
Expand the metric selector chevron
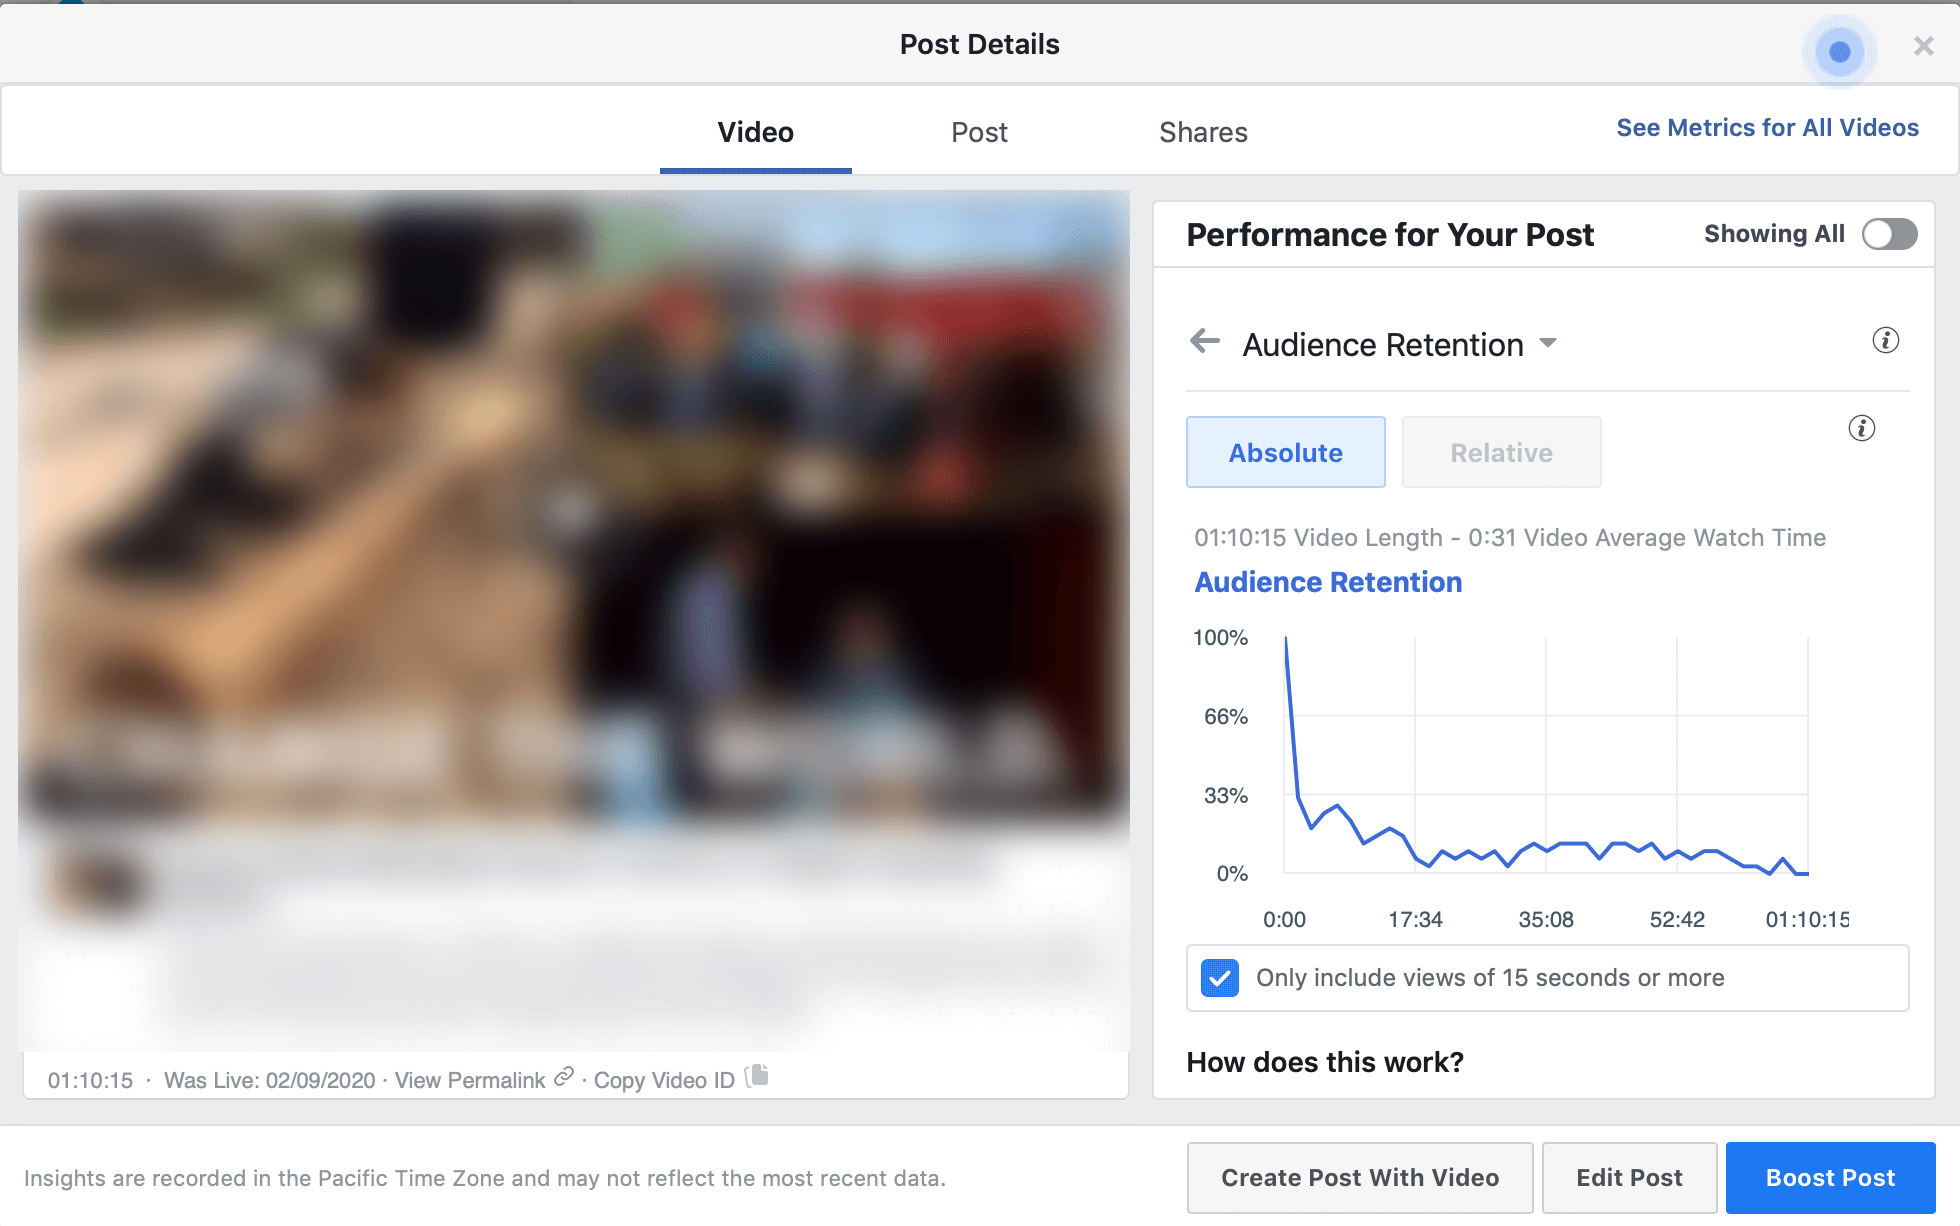point(1548,344)
